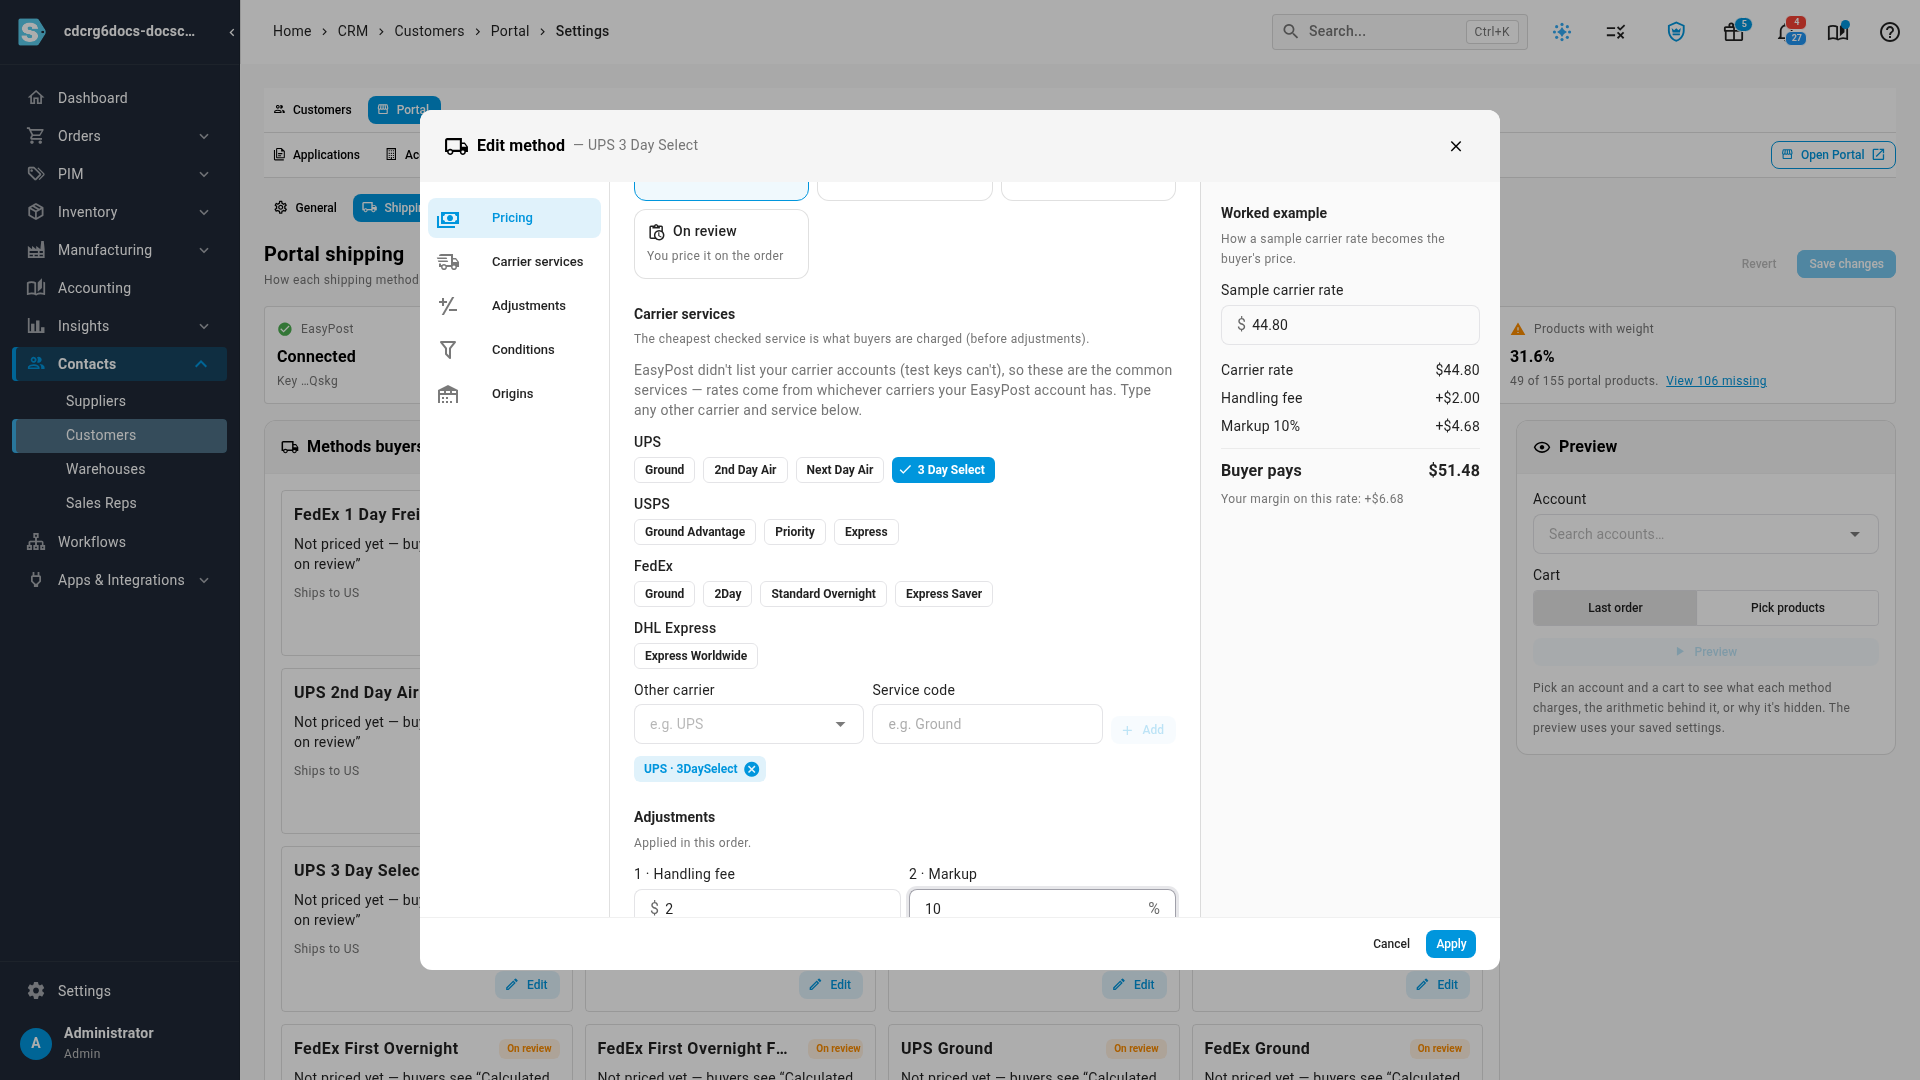Click the Administrator avatar
This screenshot has height=1080, width=1920.
pyautogui.click(x=36, y=1044)
